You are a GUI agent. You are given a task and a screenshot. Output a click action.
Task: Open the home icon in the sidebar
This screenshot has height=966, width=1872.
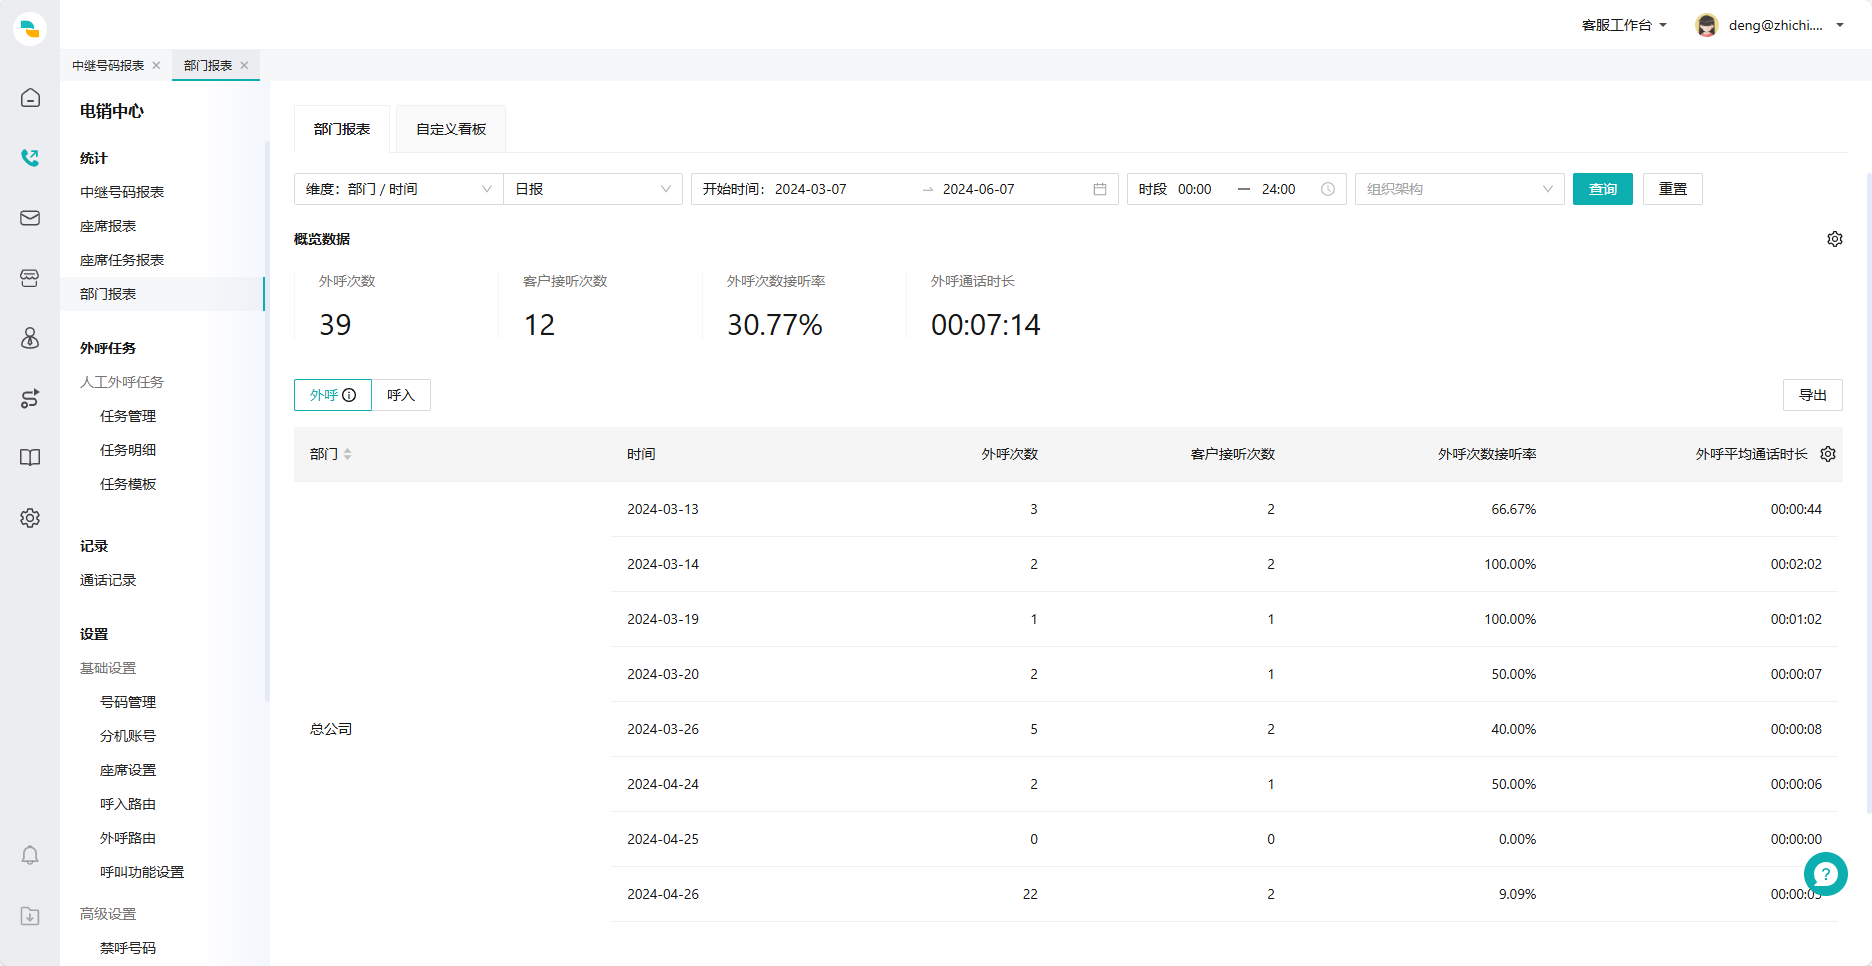click(30, 98)
